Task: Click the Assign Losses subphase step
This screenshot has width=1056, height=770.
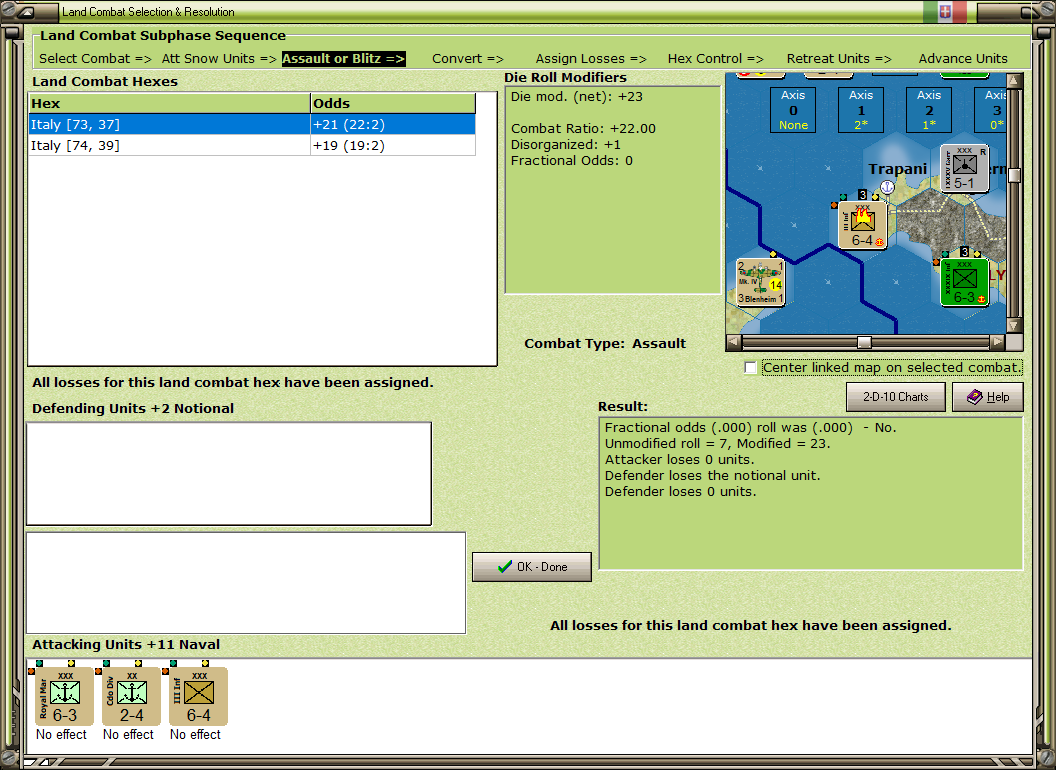Action: pyautogui.click(x=591, y=59)
